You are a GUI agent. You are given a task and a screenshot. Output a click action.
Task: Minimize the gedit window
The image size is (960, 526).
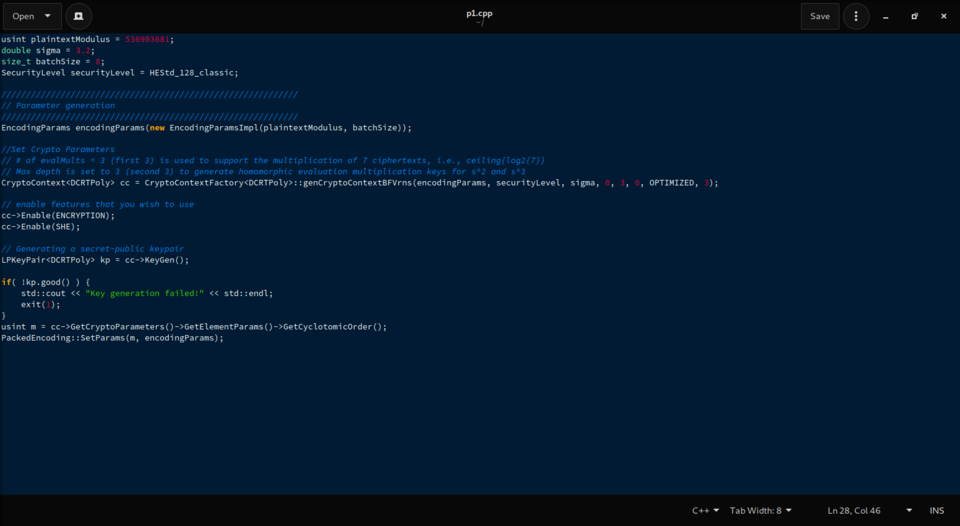point(885,17)
